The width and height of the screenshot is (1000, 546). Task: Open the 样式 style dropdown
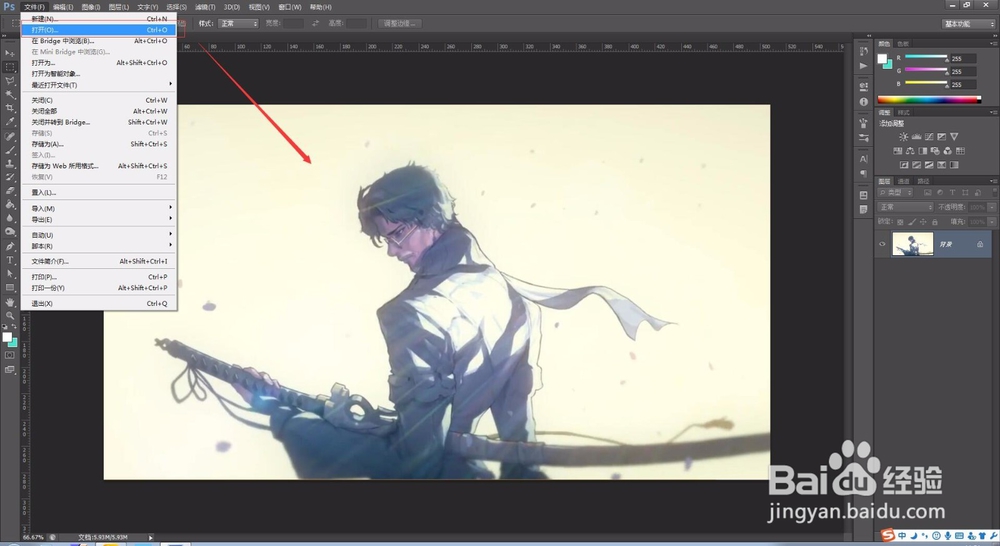tap(238, 24)
